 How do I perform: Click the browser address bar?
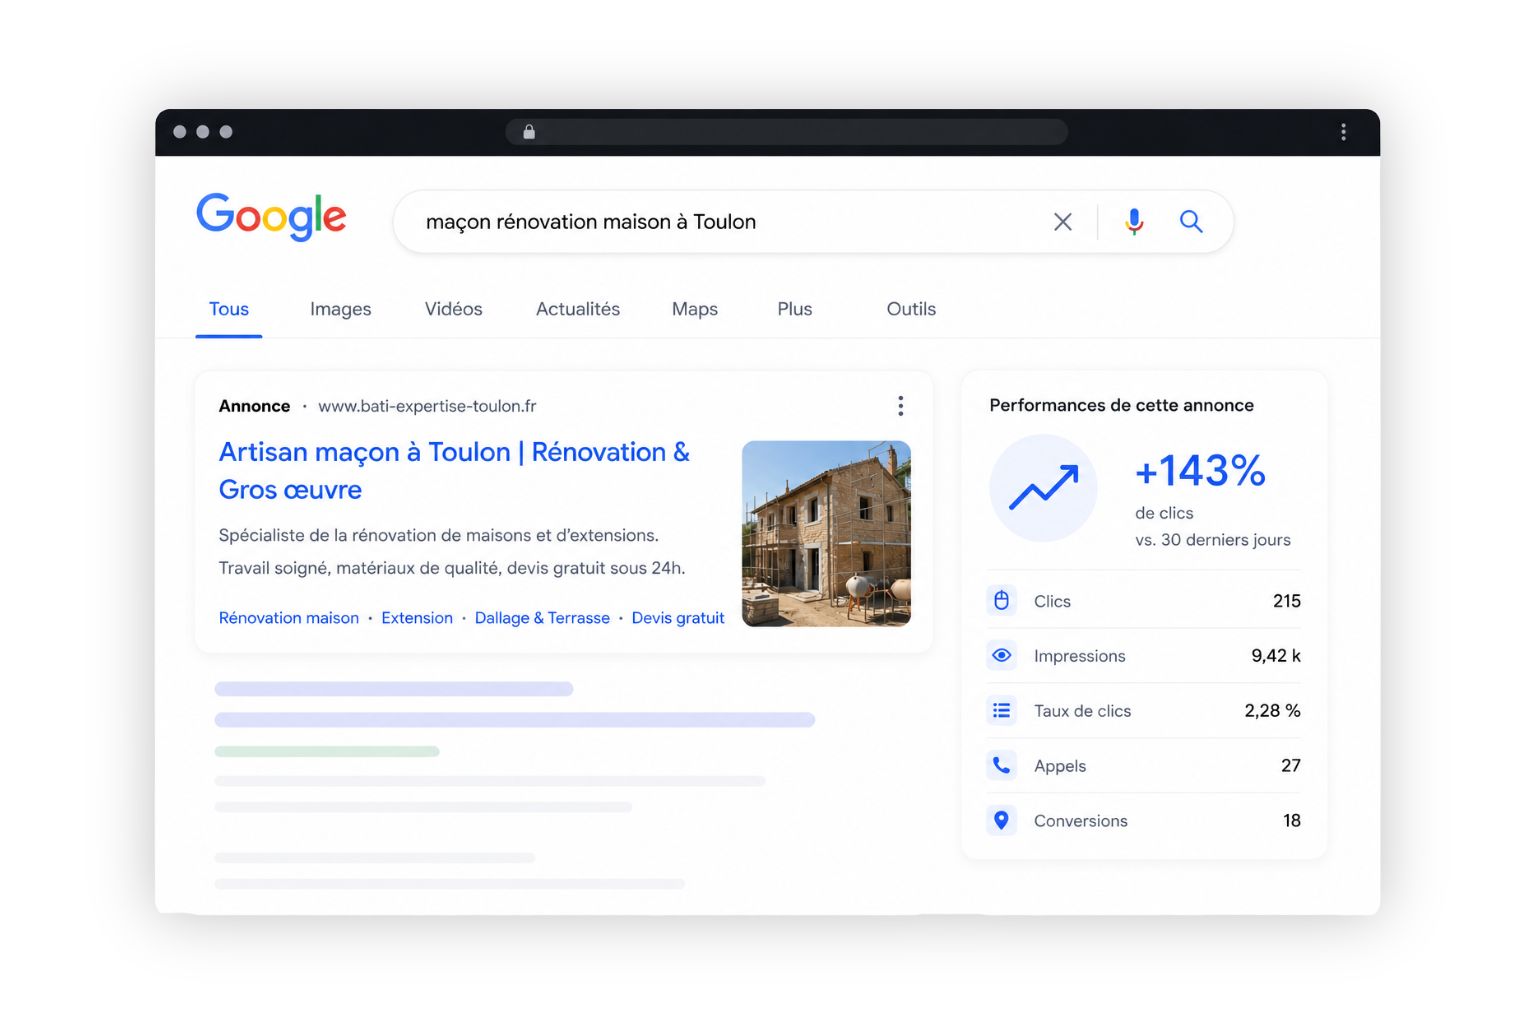(x=786, y=132)
